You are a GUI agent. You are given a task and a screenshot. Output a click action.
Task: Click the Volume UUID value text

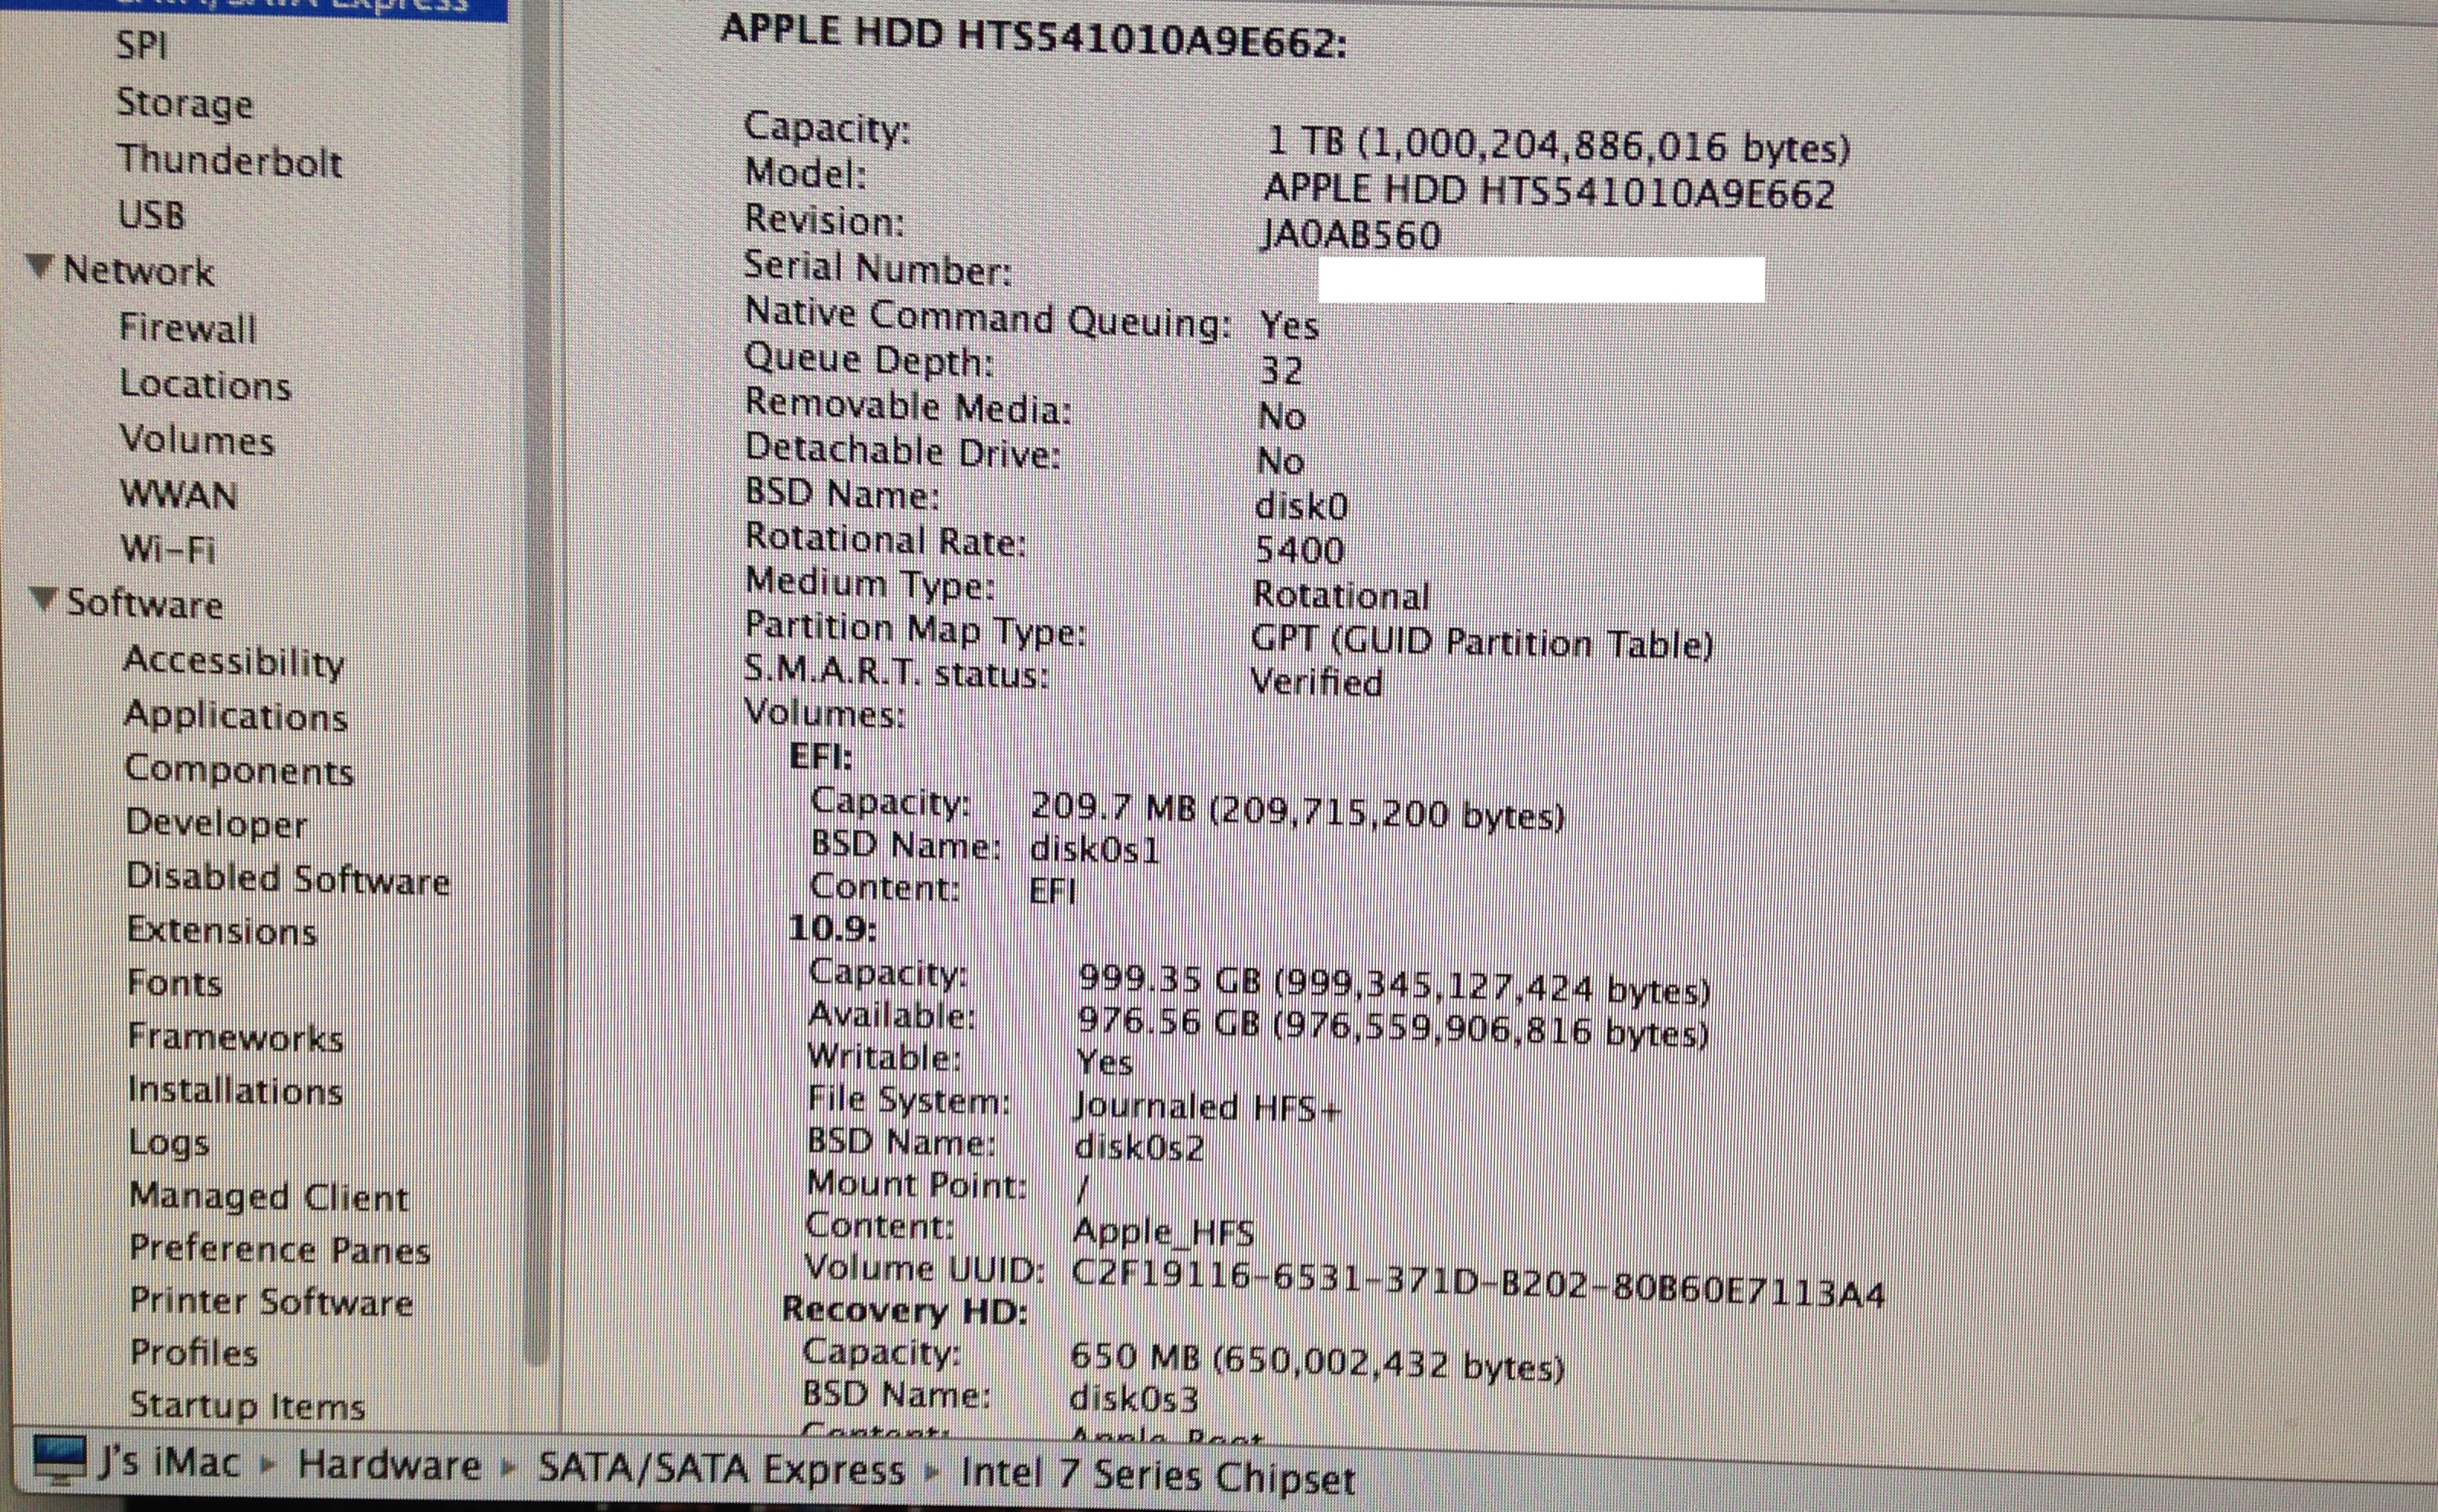coord(1477,1280)
